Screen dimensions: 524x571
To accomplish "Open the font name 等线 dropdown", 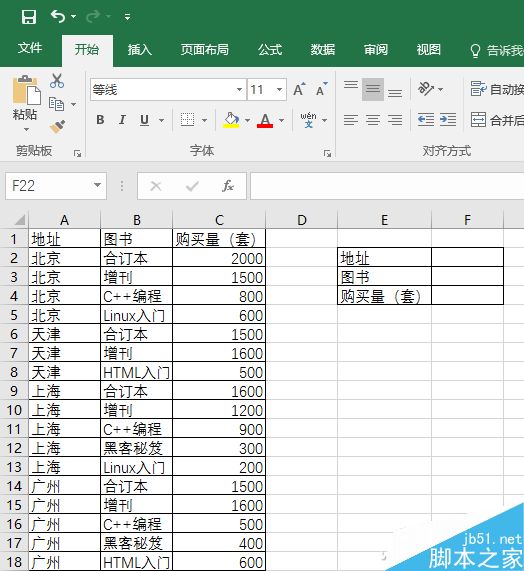I will [239, 89].
